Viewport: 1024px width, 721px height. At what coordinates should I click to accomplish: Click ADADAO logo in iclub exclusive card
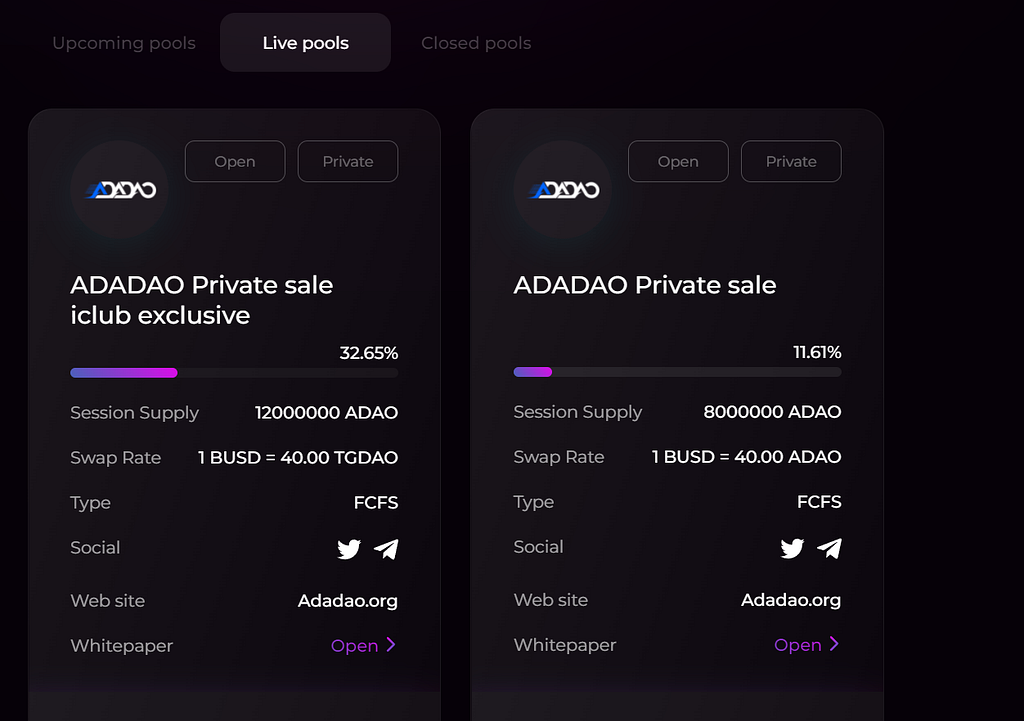(120, 190)
